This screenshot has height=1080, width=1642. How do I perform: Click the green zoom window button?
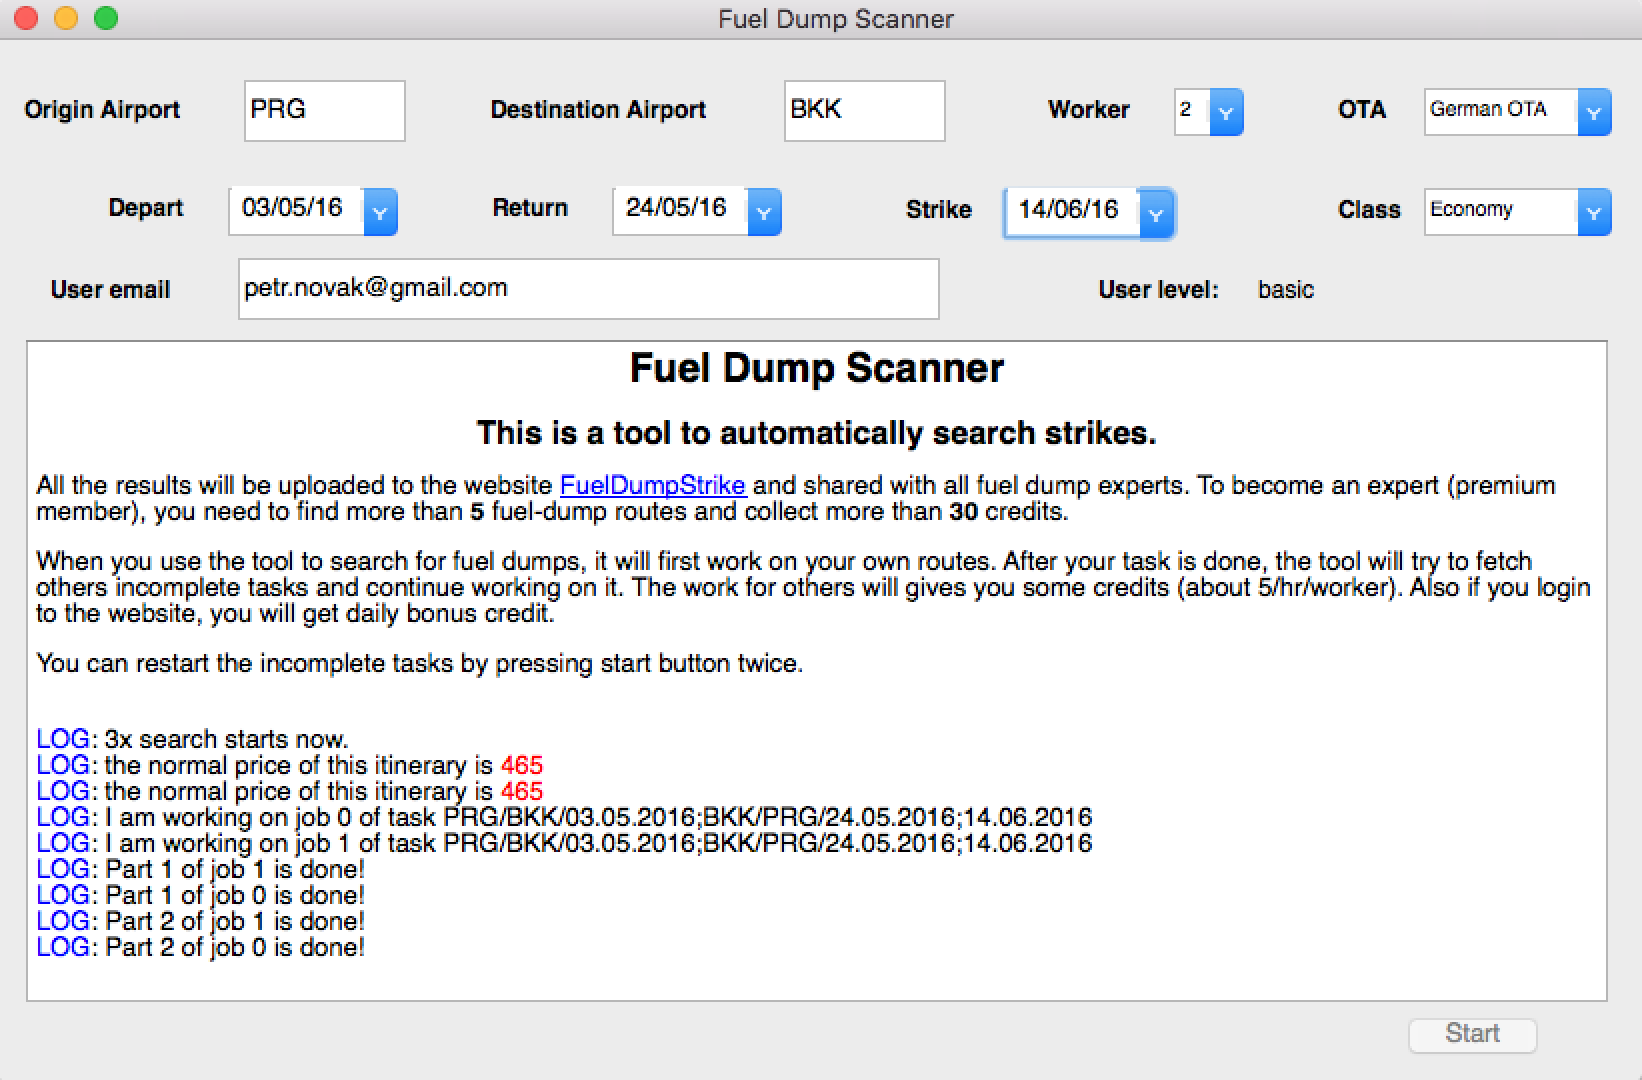(105, 18)
